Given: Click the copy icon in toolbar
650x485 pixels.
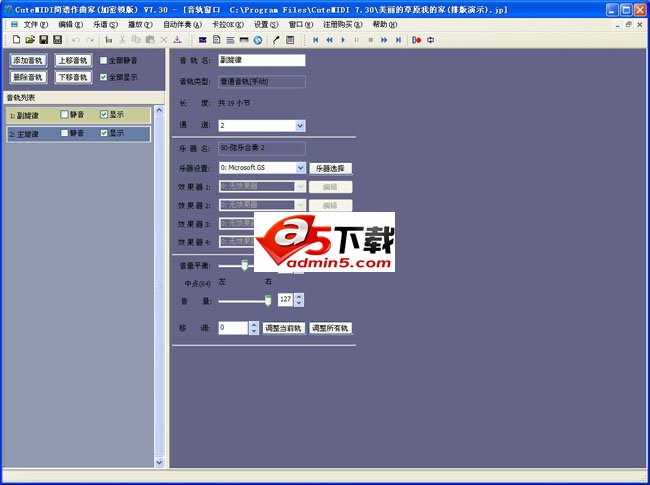Looking at the screenshot, I should [x=136, y=40].
